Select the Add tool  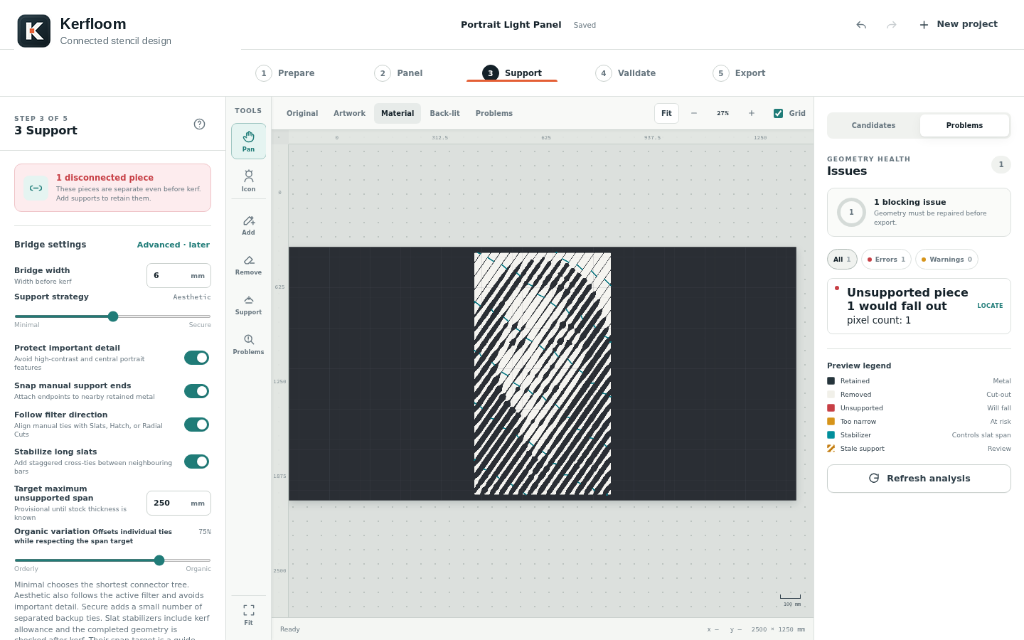click(x=248, y=225)
